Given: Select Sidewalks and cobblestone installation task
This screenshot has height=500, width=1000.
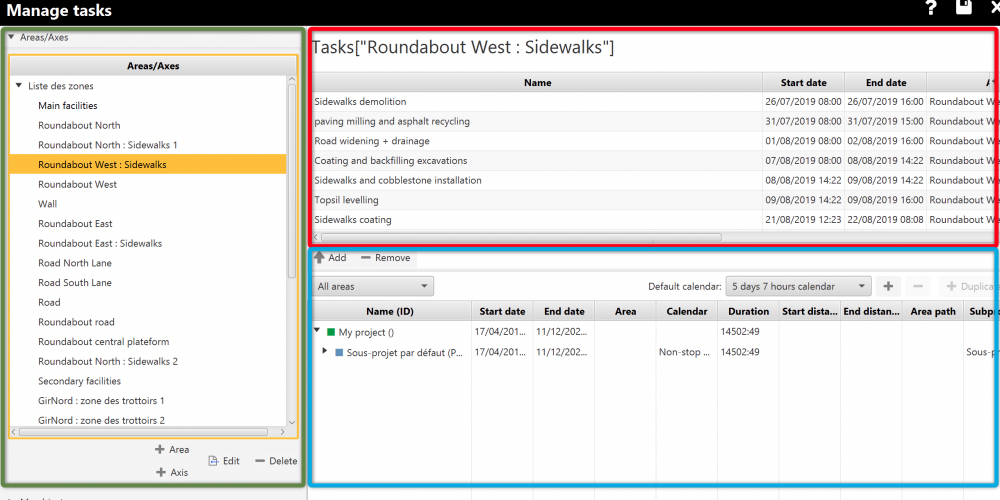Looking at the screenshot, I should [x=654, y=180].
